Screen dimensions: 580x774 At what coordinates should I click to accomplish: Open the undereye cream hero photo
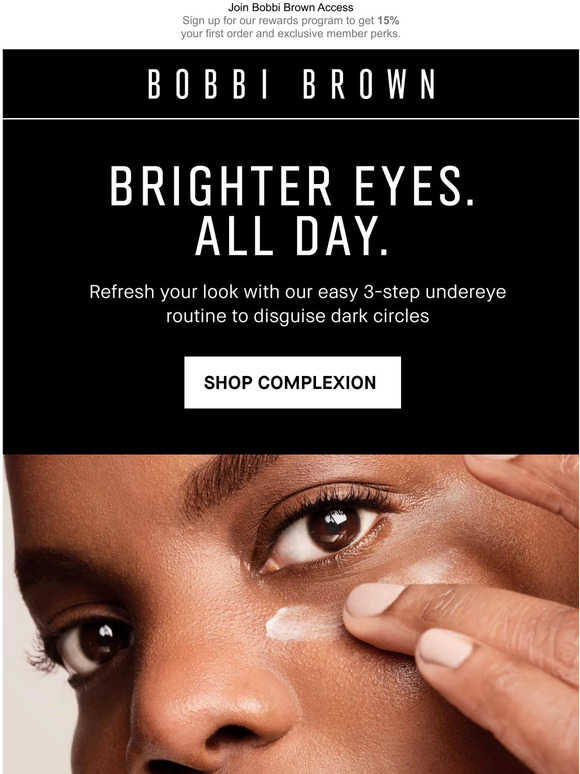[x=291, y=614]
